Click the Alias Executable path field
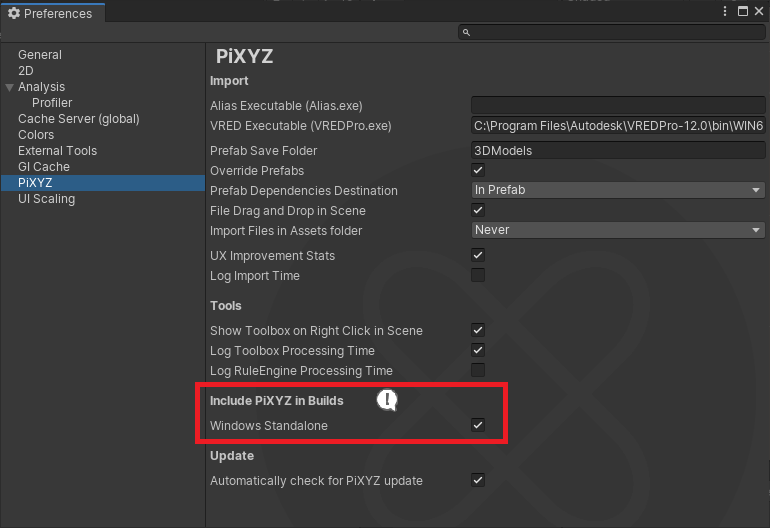The height and width of the screenshot is (528, 770). pos(618,105)
